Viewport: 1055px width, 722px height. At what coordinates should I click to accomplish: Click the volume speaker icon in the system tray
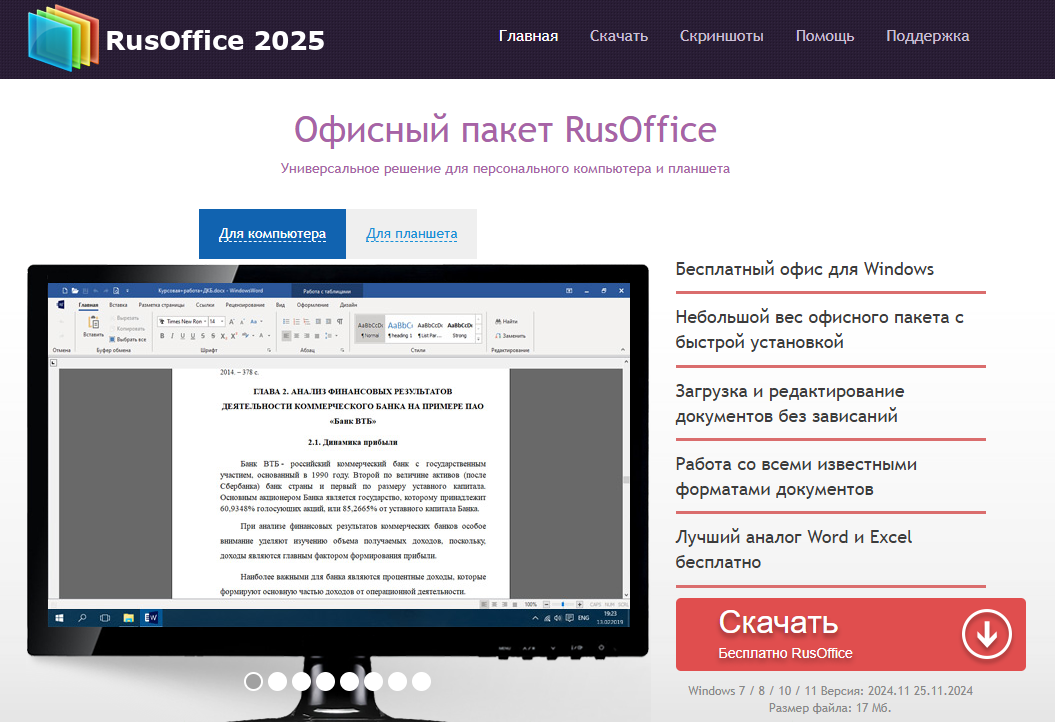pyautogui.click(x=558, y=618)
